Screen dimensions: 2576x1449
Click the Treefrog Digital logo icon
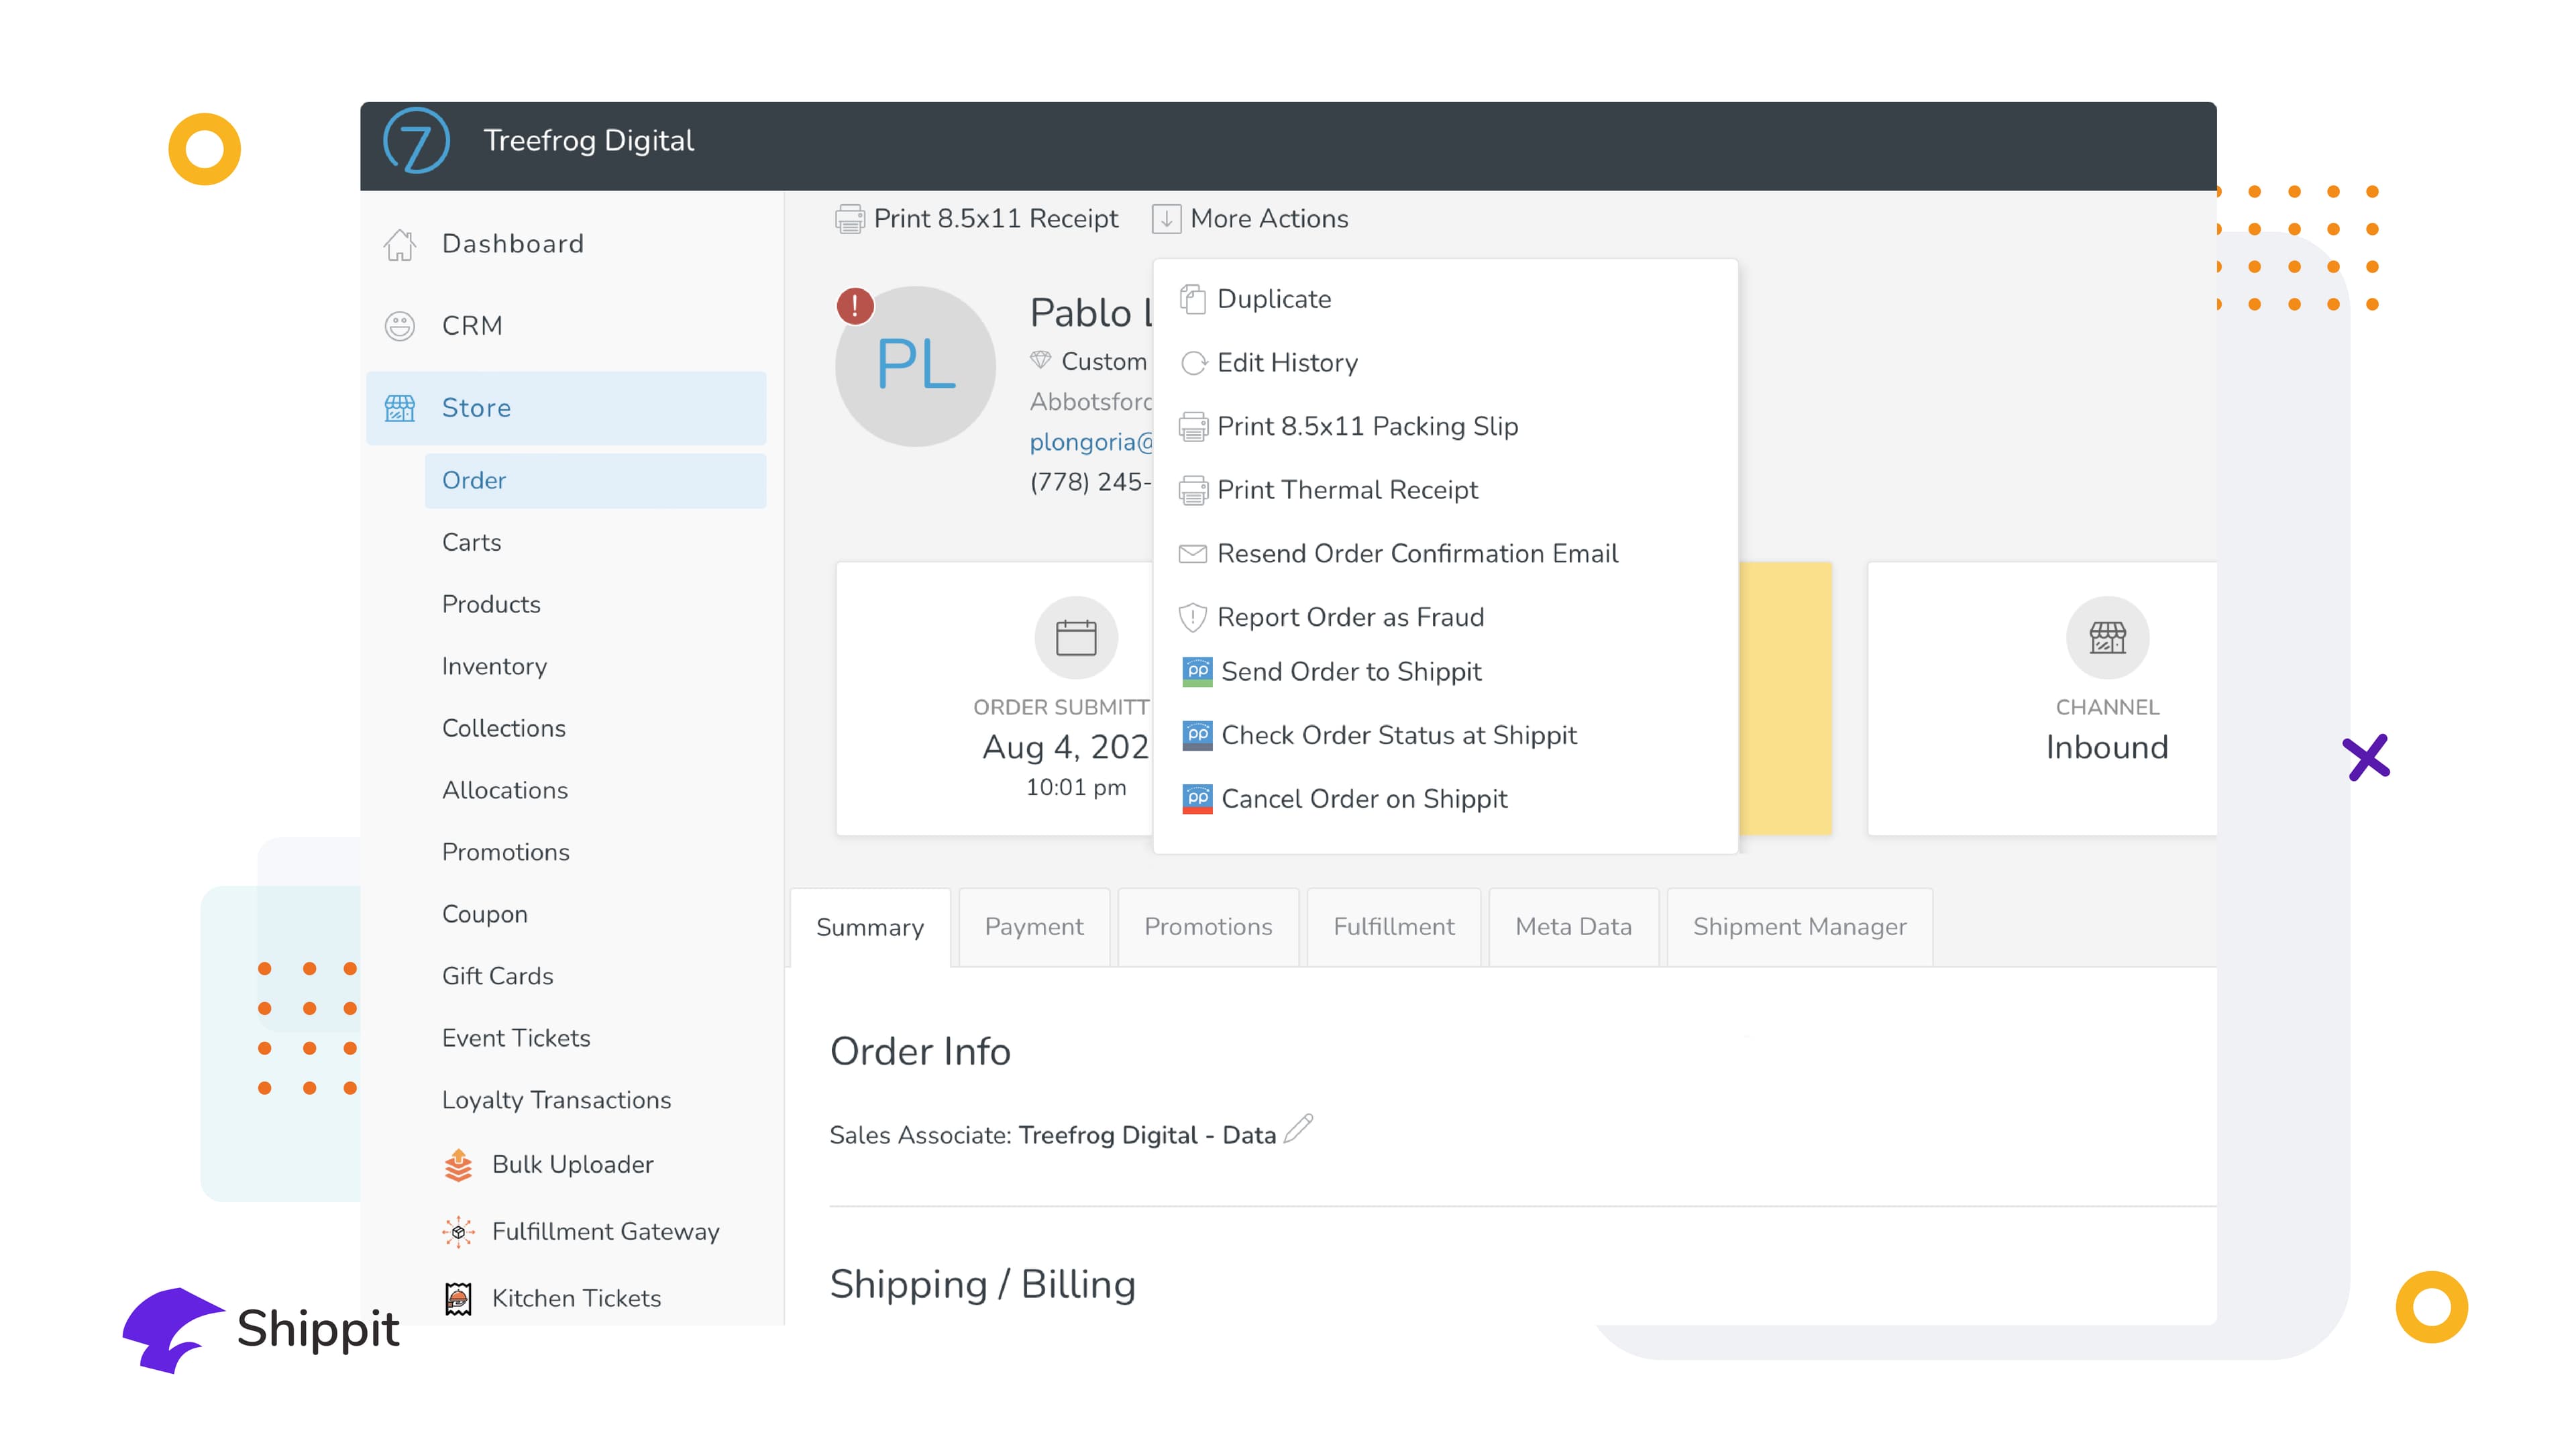coord(416,141)
